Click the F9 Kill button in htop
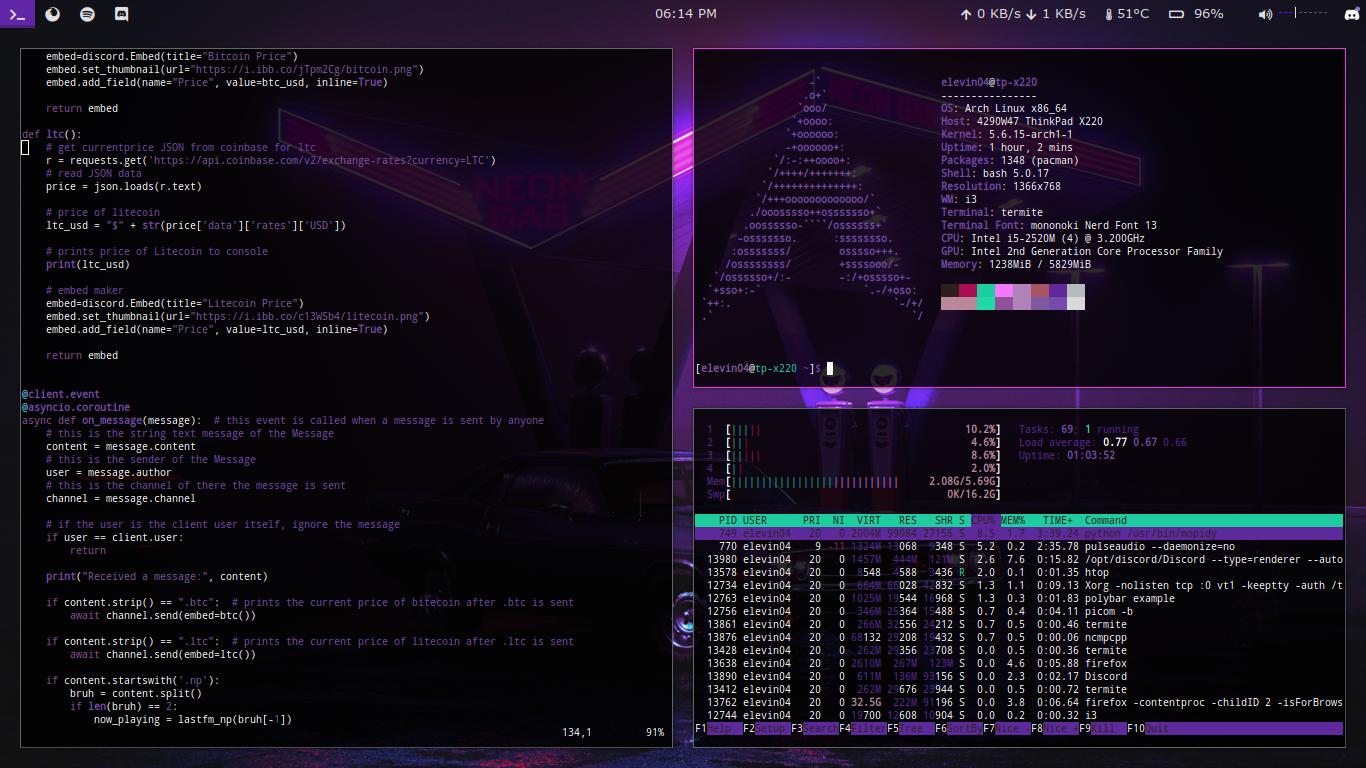This screenshot has width=1366, height=768. 1102,729
